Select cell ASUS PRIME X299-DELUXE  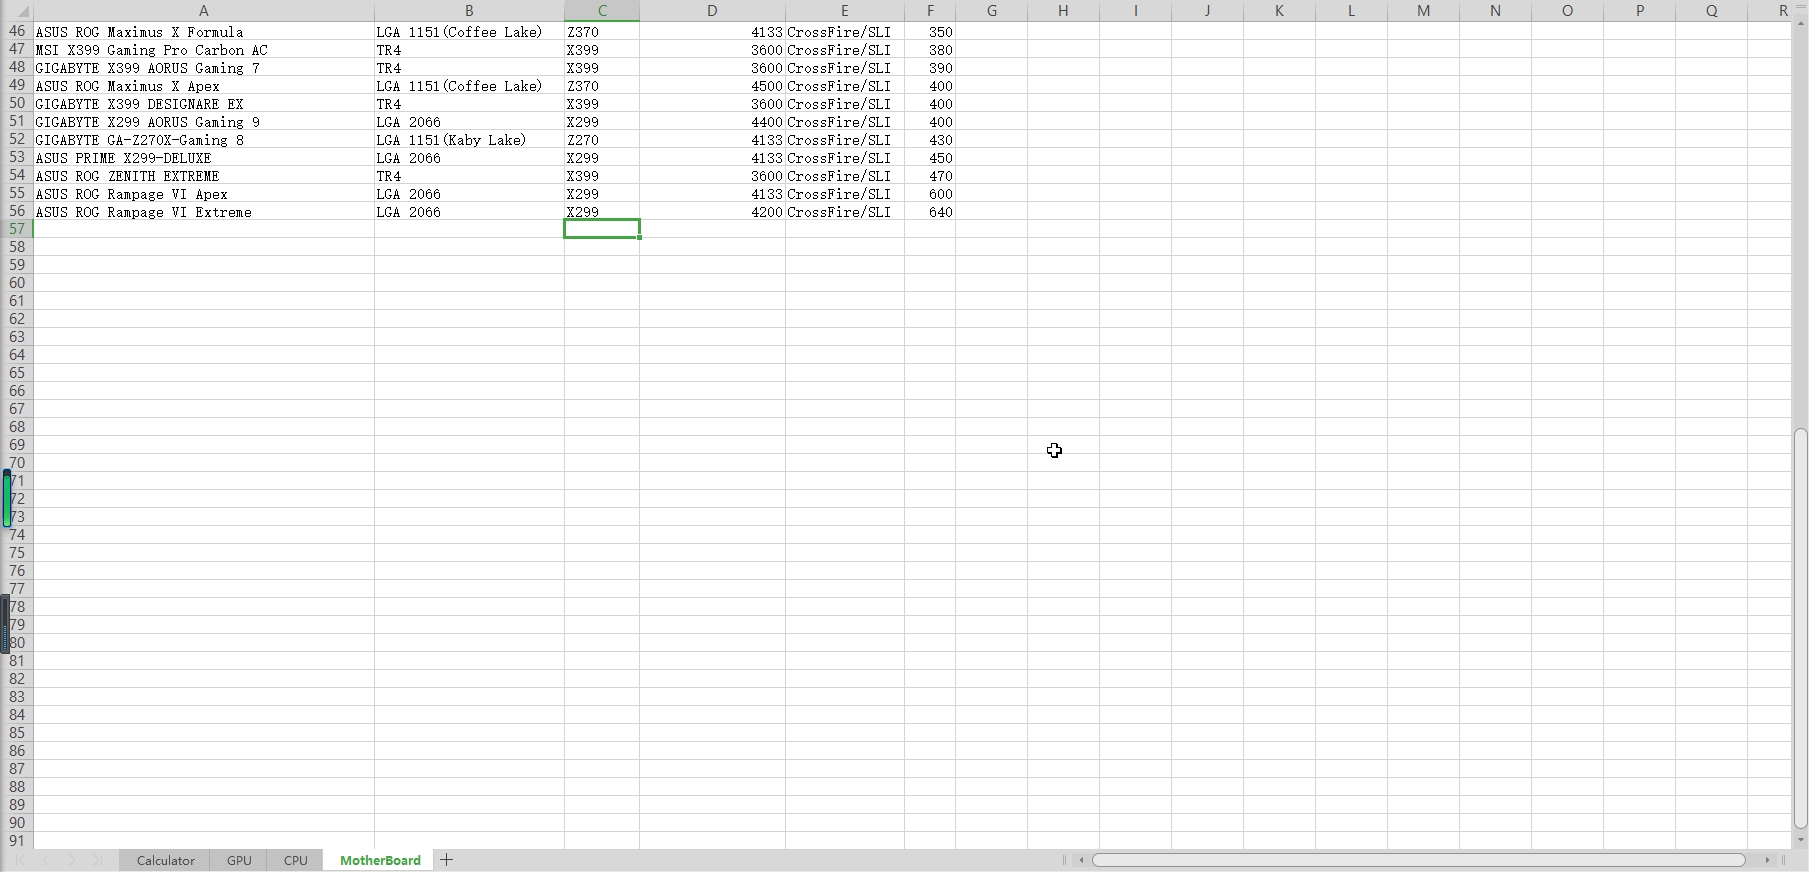click(204, 158)
